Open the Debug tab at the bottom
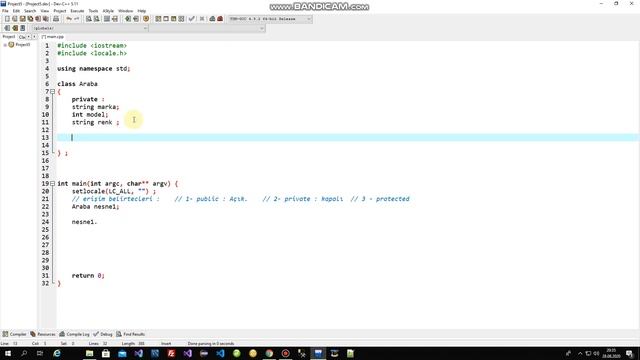 pos(103,334)
